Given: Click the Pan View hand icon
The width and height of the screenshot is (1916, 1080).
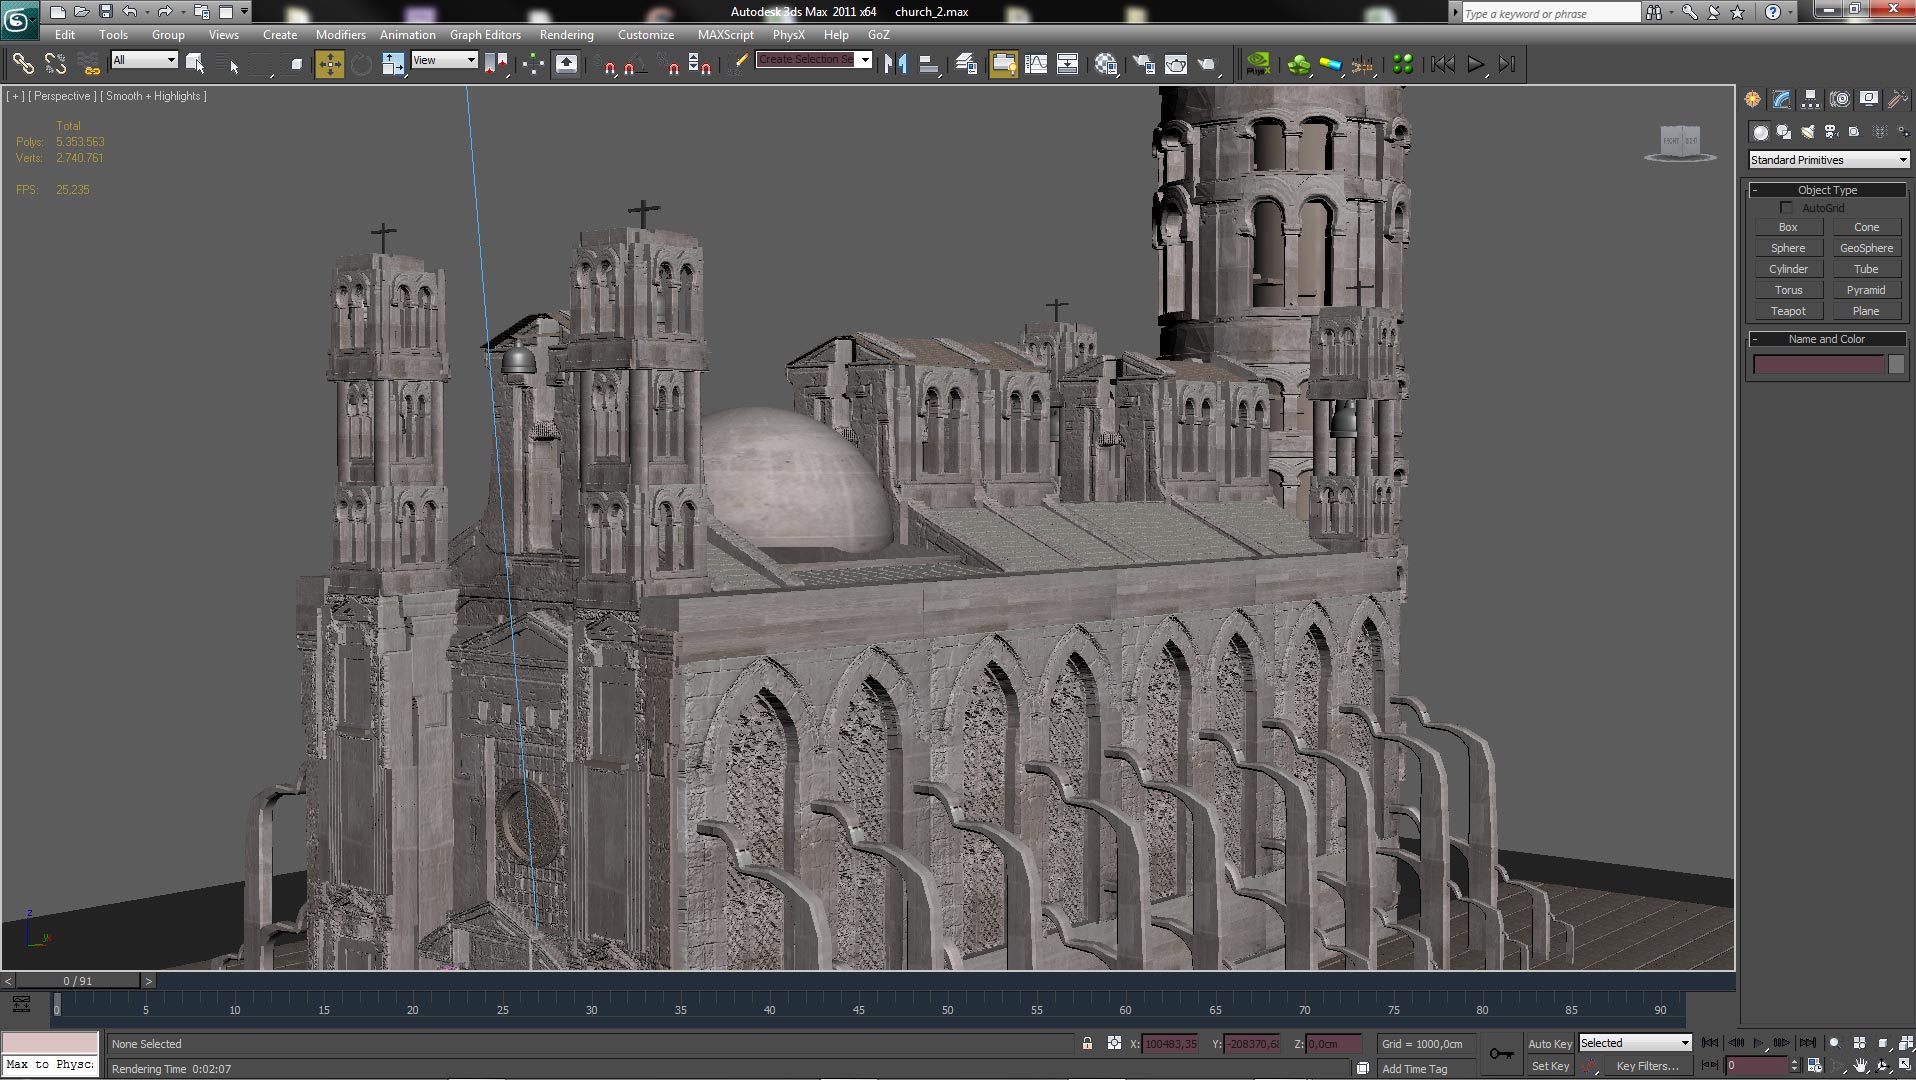Looking at the screenshot, I should pyautogui.click(x=1860, y=1066).
